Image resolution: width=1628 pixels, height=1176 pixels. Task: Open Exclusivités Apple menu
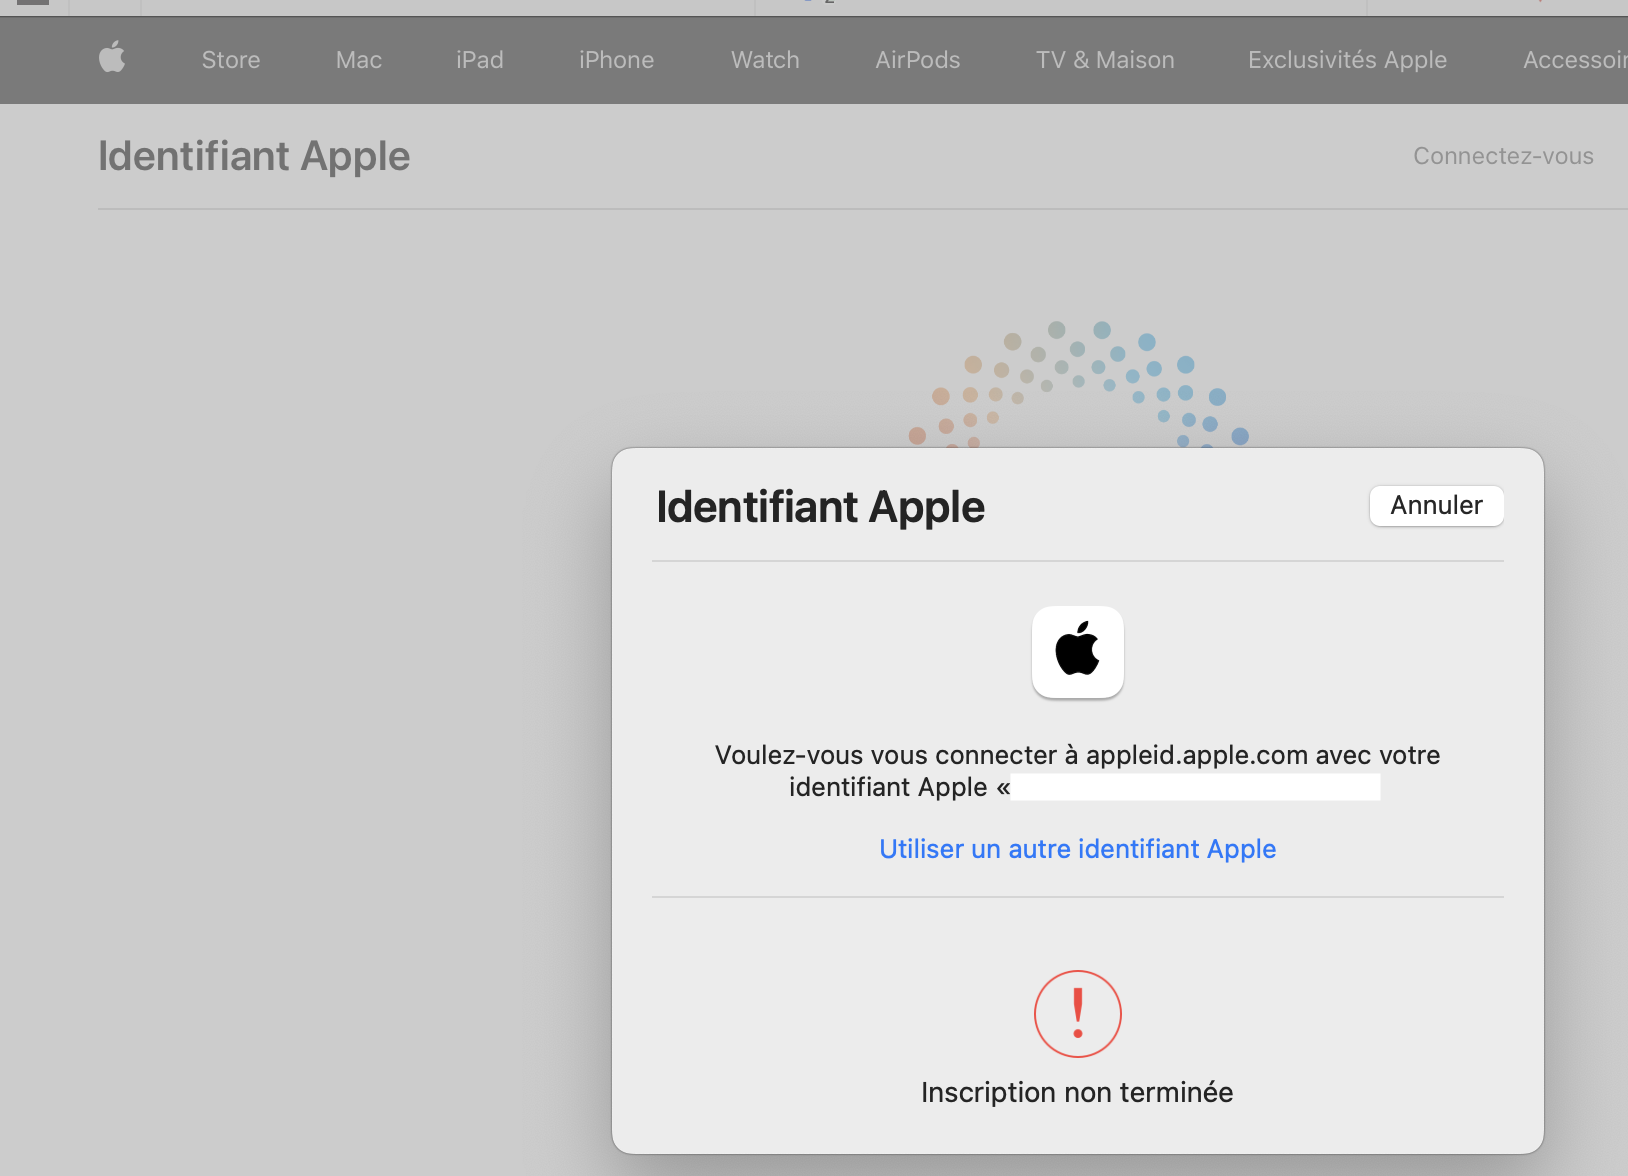tap(1347, 60)
